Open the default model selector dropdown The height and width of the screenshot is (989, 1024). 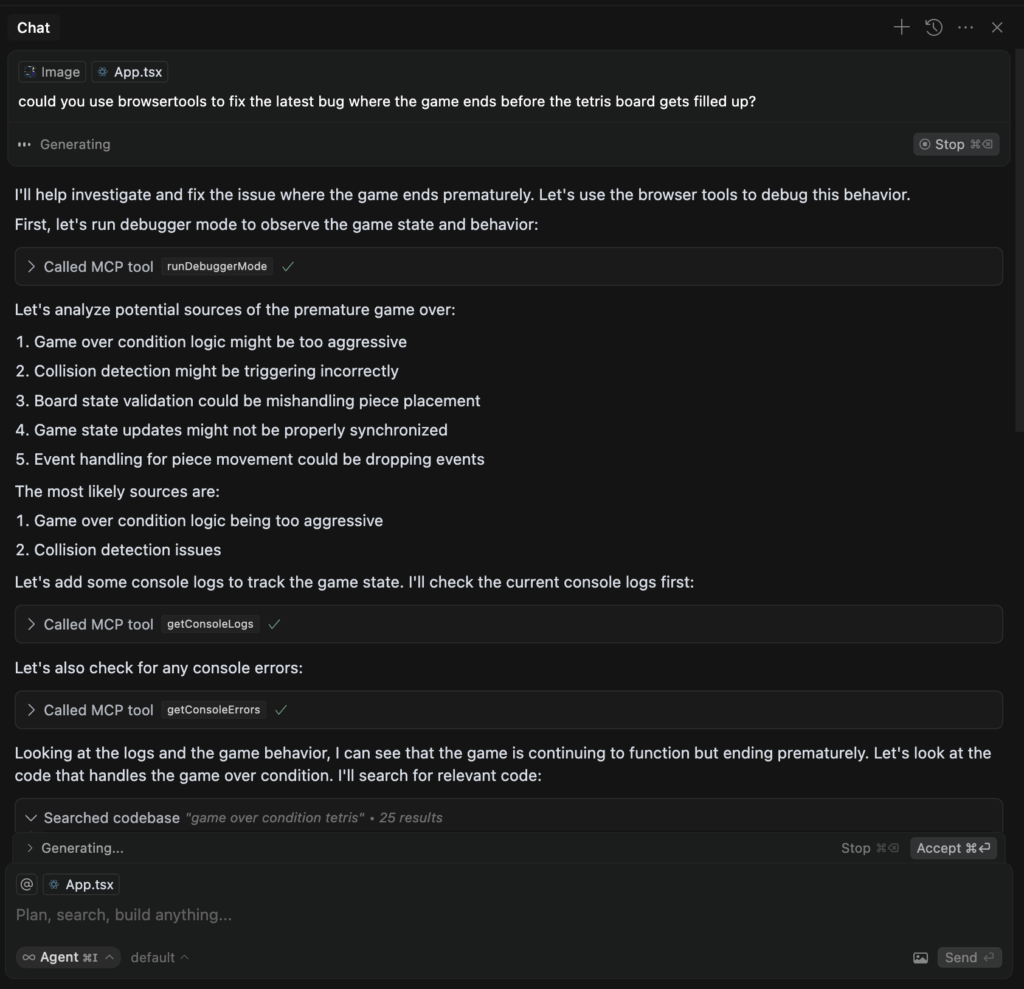159,957
